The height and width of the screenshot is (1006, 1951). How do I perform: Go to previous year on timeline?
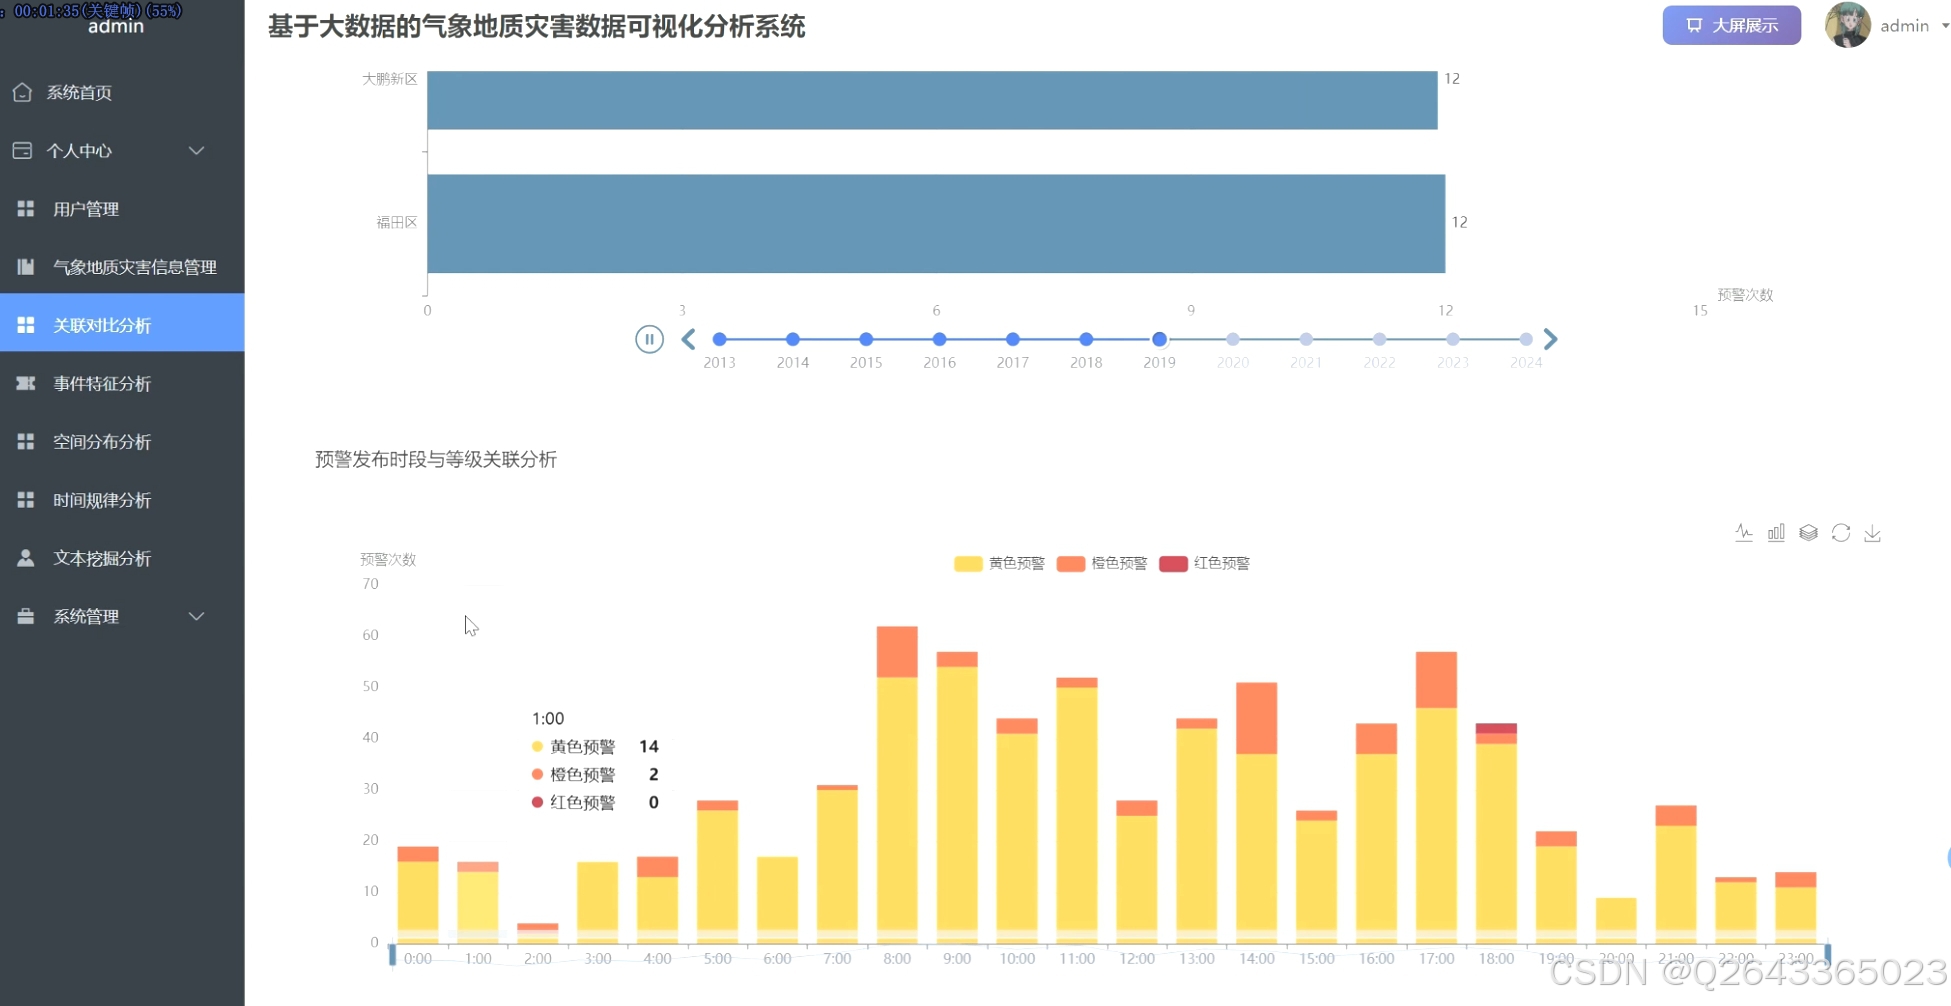(x=688, y=339)
